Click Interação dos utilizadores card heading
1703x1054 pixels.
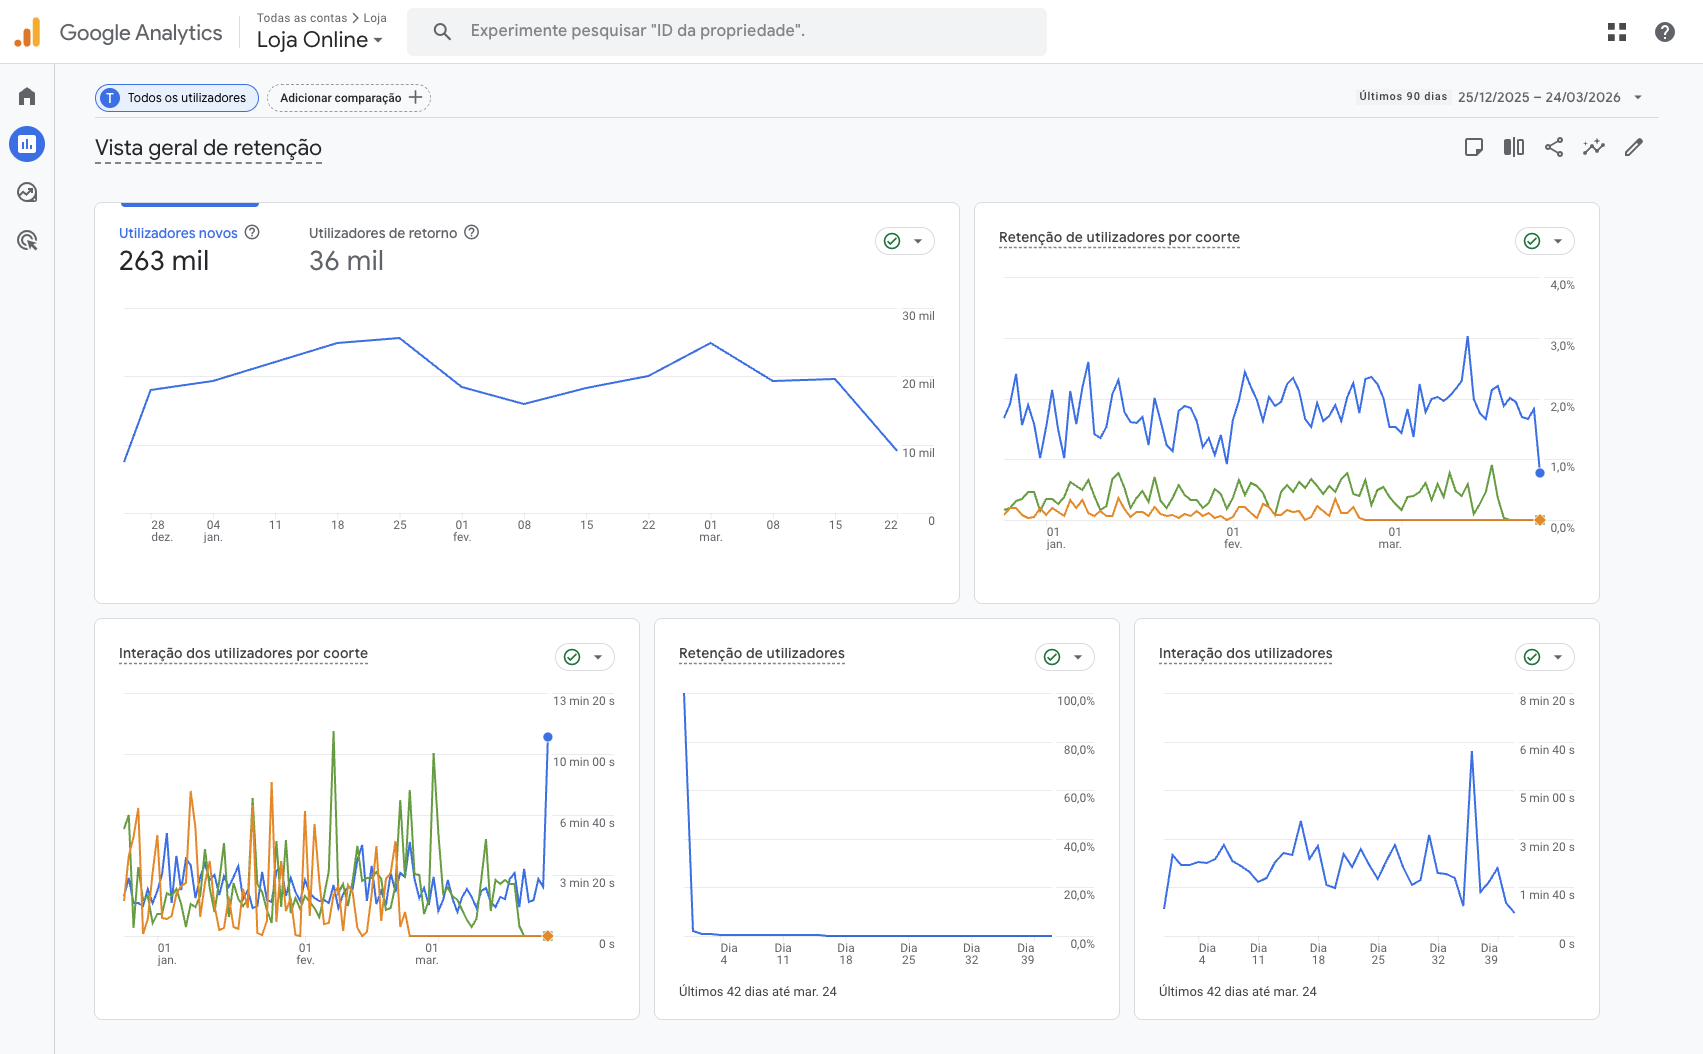click(1245, 653)
